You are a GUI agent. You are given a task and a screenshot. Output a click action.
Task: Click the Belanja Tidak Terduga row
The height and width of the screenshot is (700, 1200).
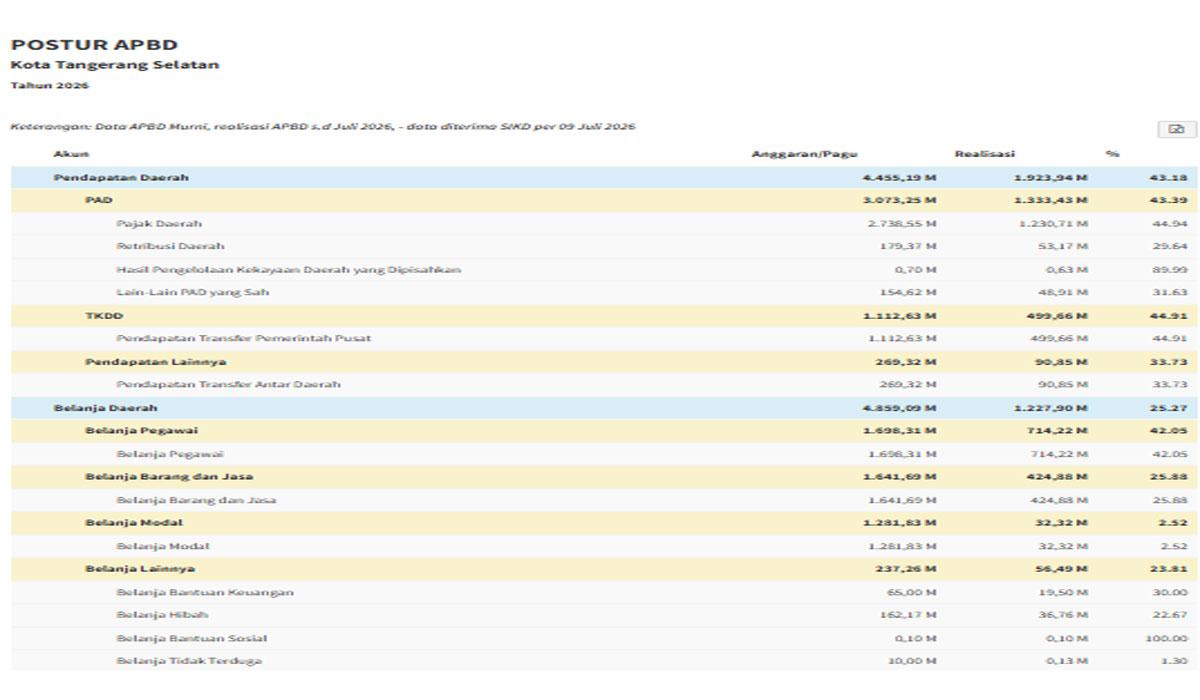(600, 661)
